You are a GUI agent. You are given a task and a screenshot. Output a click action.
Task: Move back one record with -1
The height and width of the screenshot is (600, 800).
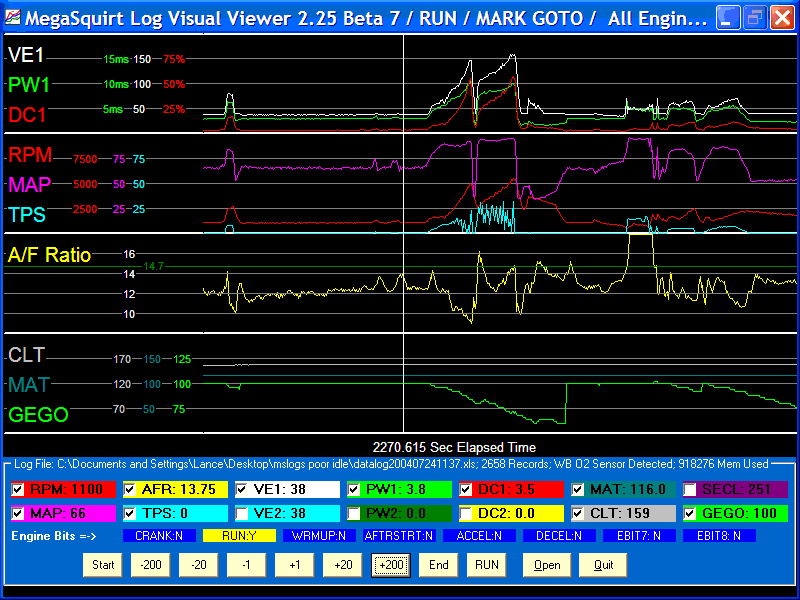247,565
